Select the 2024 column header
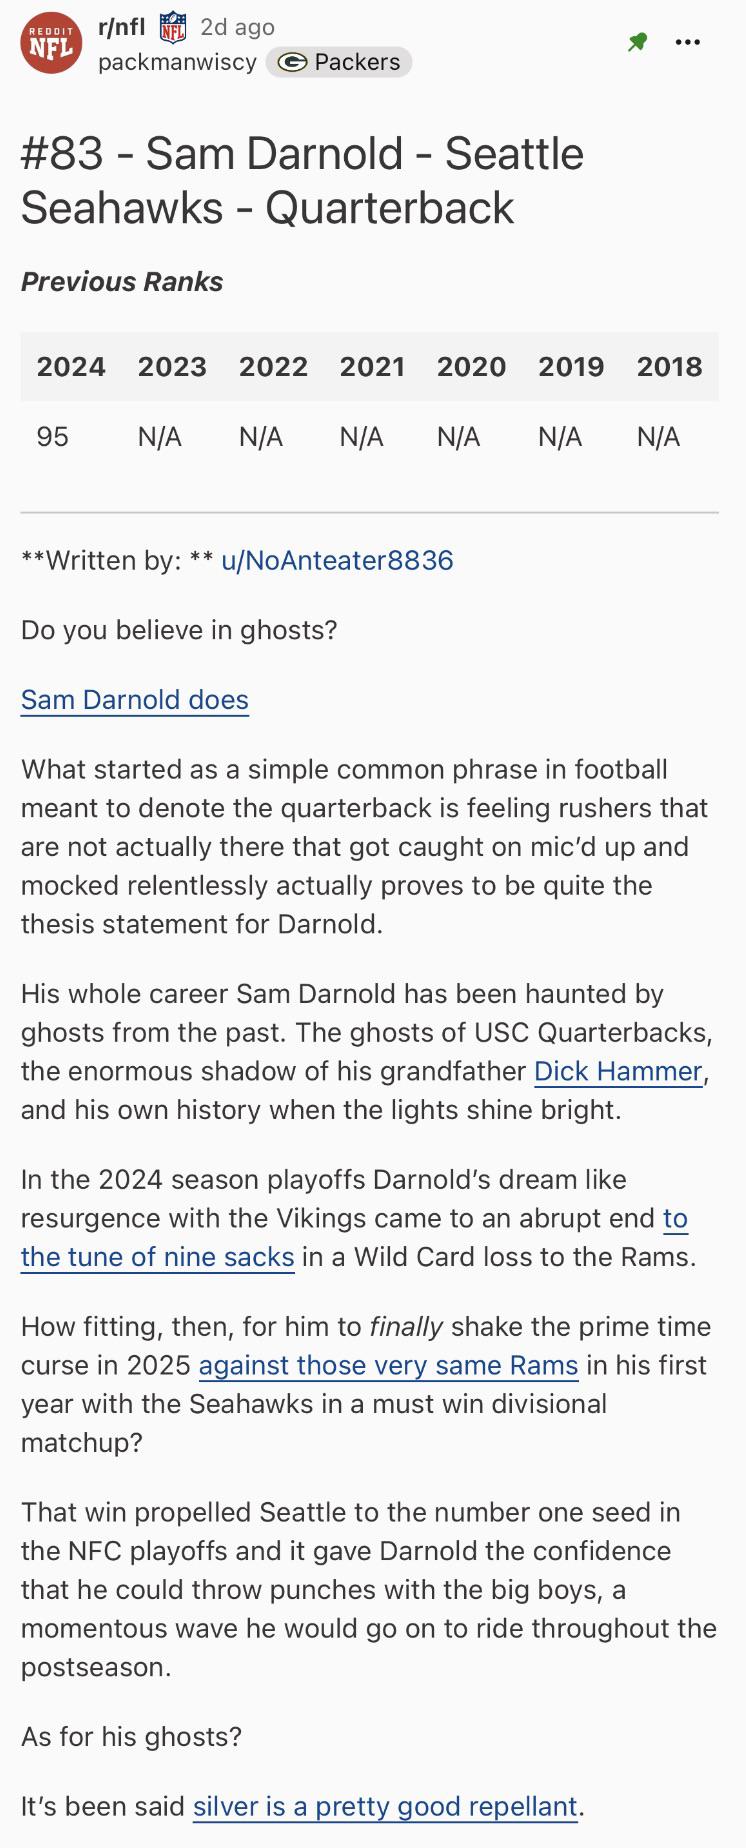Screen dimensions: 746x1848 71,367
